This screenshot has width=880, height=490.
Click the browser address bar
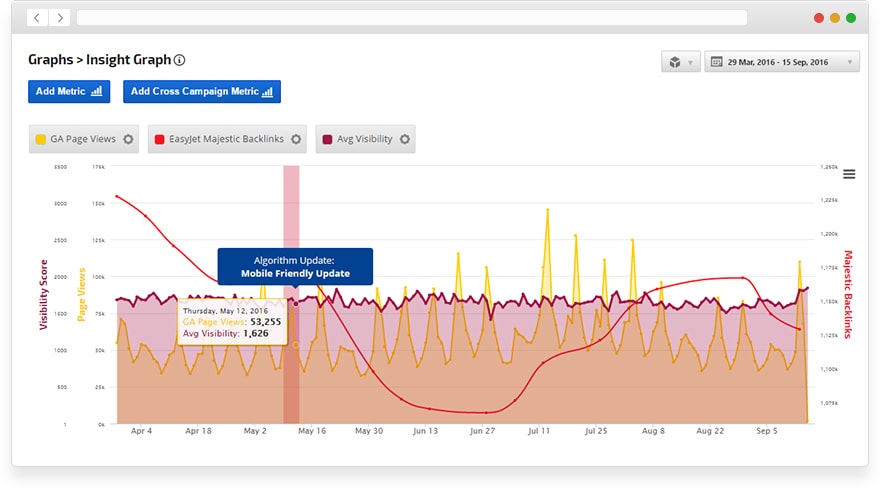[x=411, y=18]
